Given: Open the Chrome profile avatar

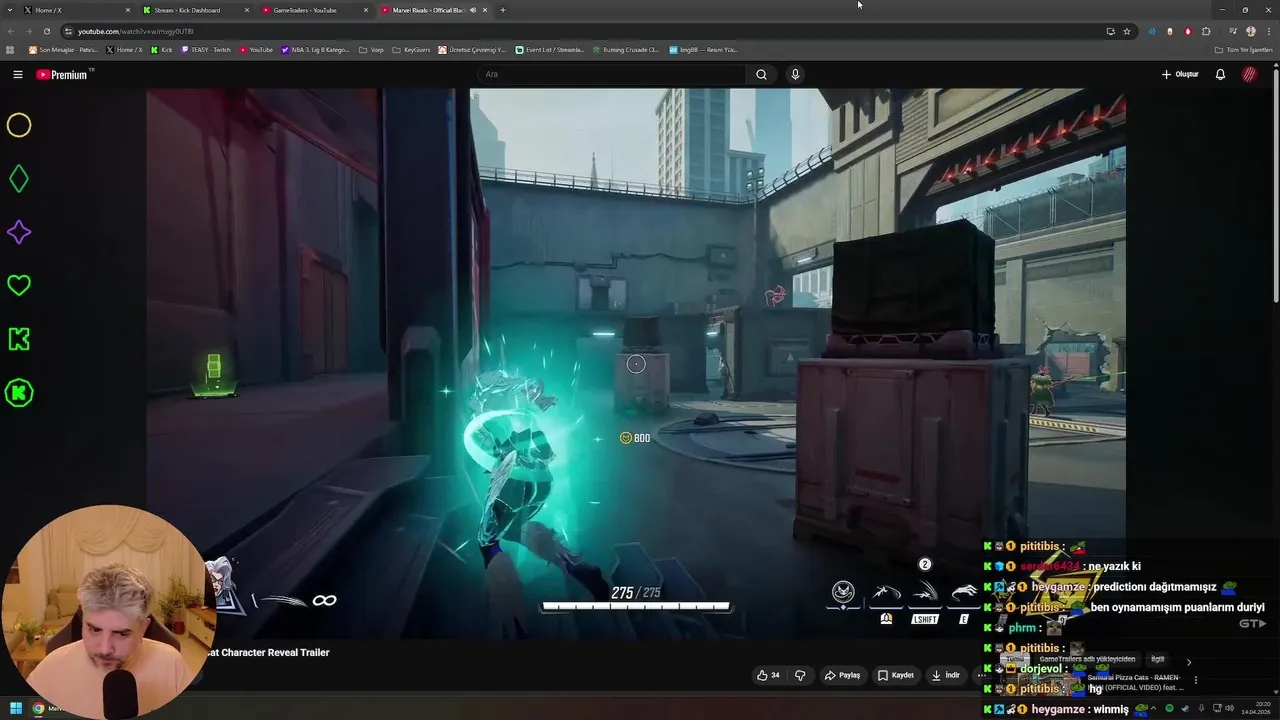Looking at the screenshot, I should coord(1251,31).
